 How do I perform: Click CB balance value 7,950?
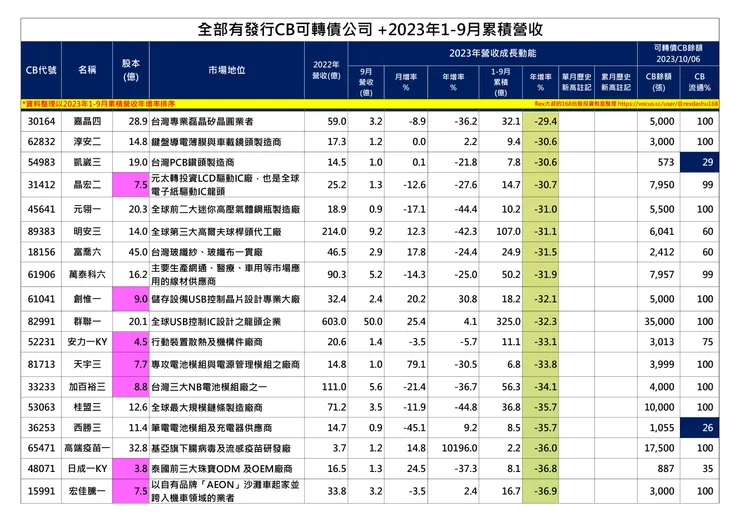point(662,185)
